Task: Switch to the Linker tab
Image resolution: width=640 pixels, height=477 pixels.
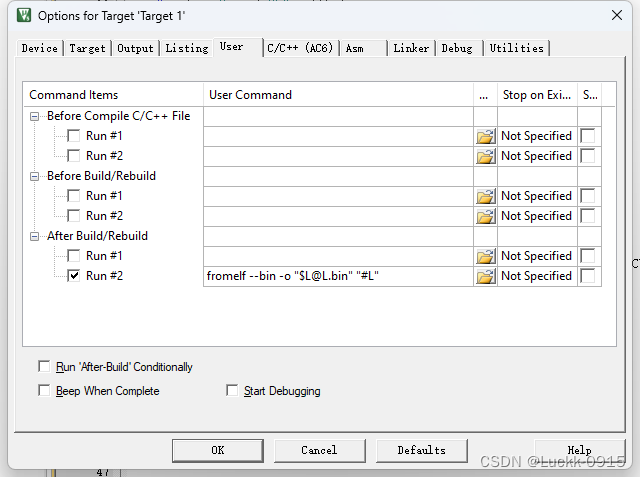Action: tap(411, 49)
